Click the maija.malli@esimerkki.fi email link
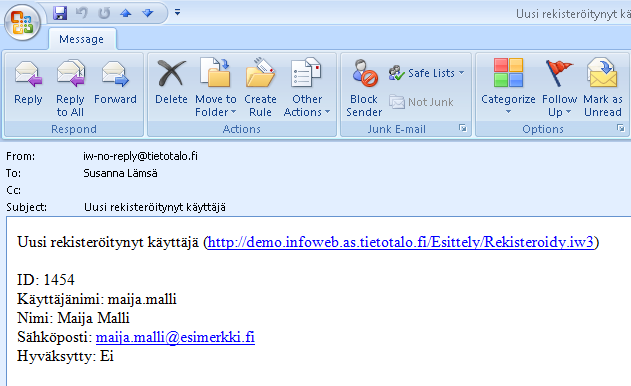This screenshot has height=386, width=631. [175, 337]
